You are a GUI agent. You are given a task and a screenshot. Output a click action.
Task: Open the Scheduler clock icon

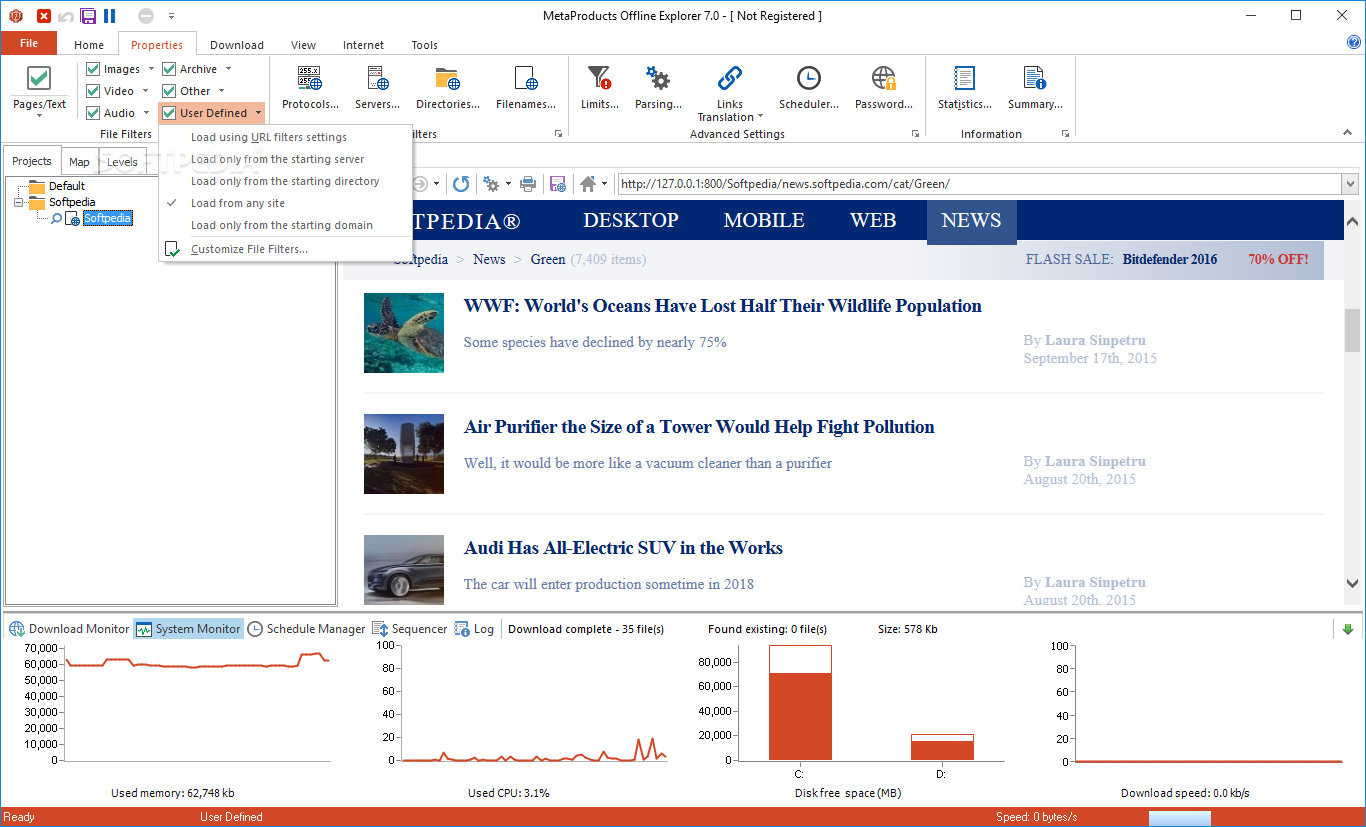pos(808,78)
